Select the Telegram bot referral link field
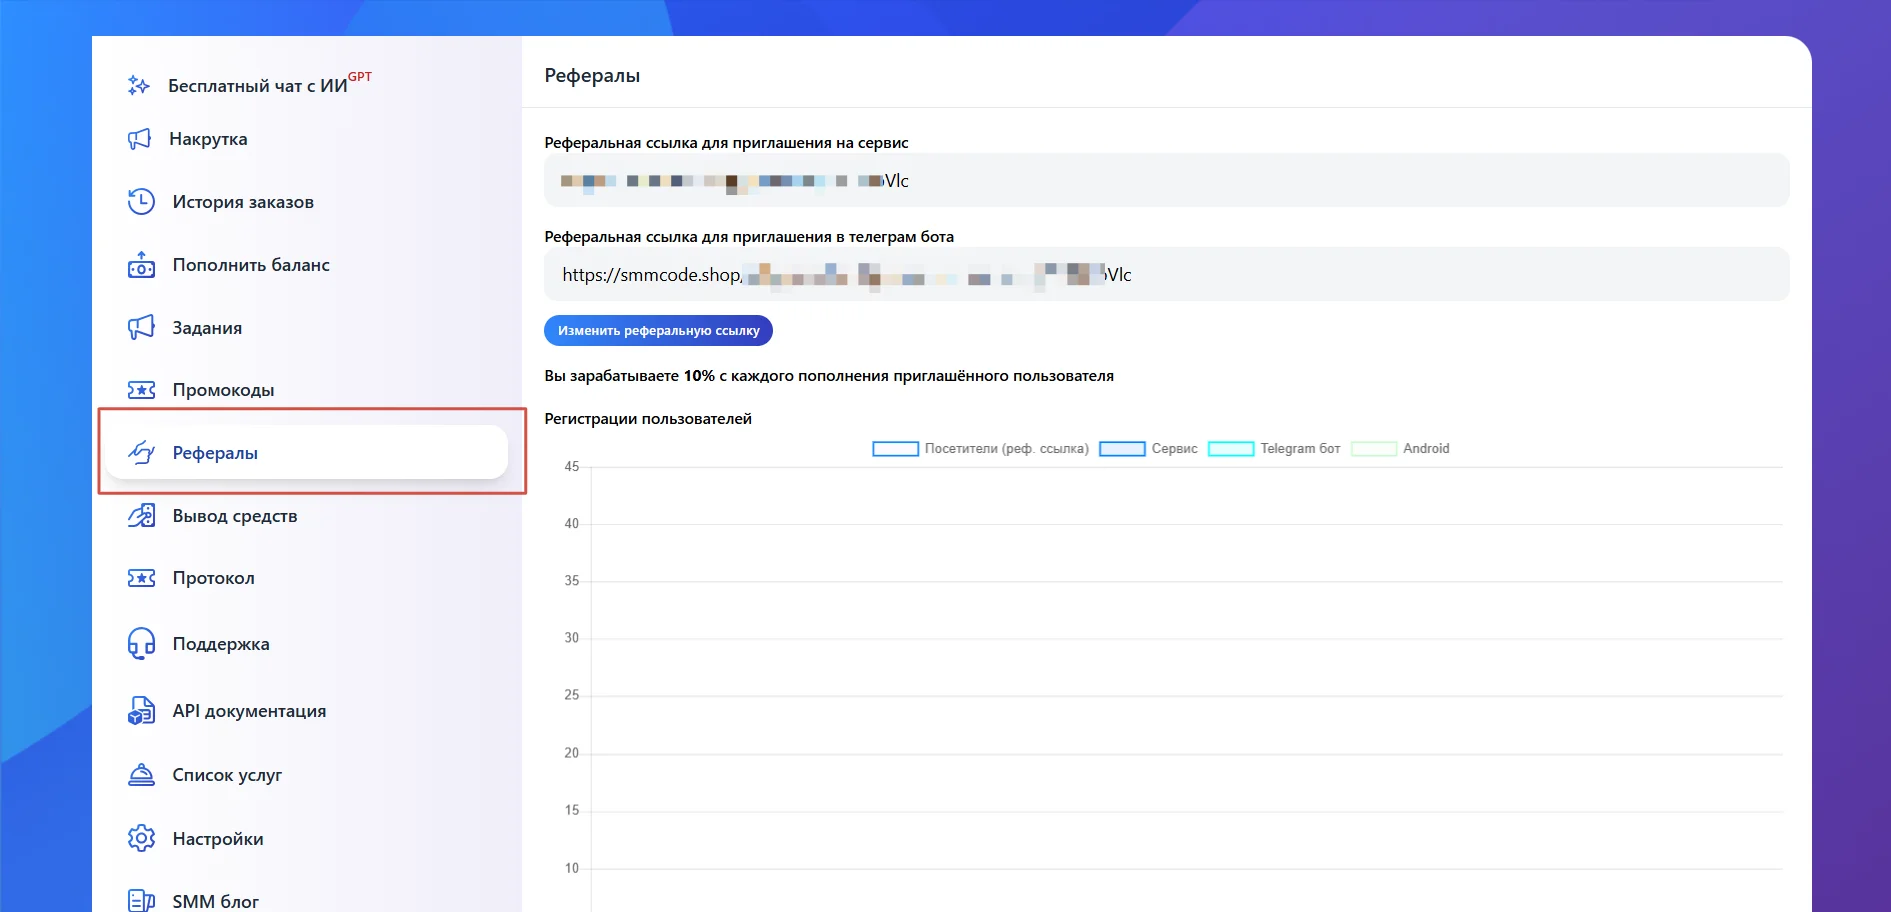The image size is (1891, 912). tap(1166, 274)
